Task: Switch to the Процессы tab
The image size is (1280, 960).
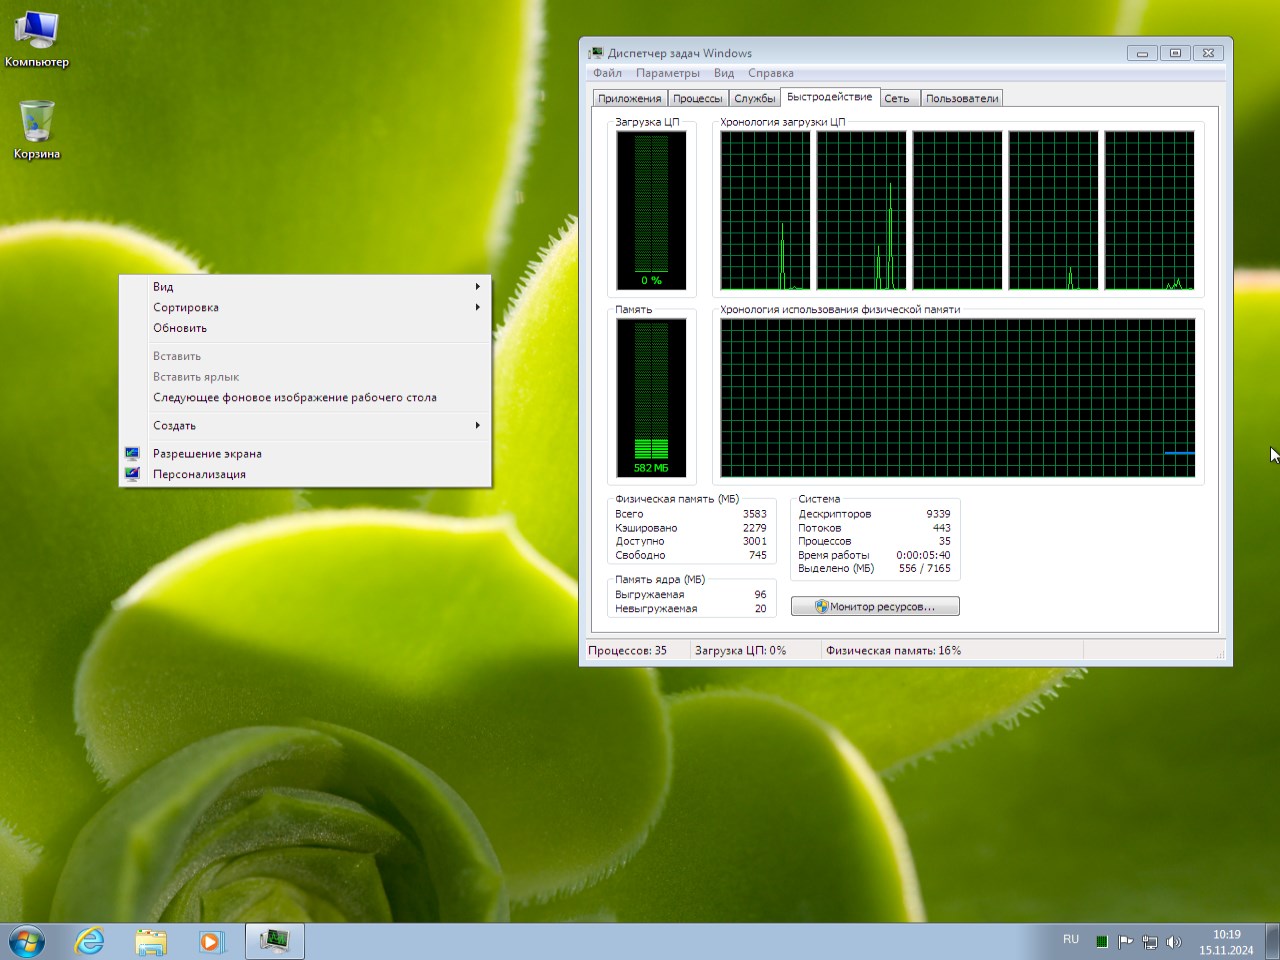Action: (697, 98)
